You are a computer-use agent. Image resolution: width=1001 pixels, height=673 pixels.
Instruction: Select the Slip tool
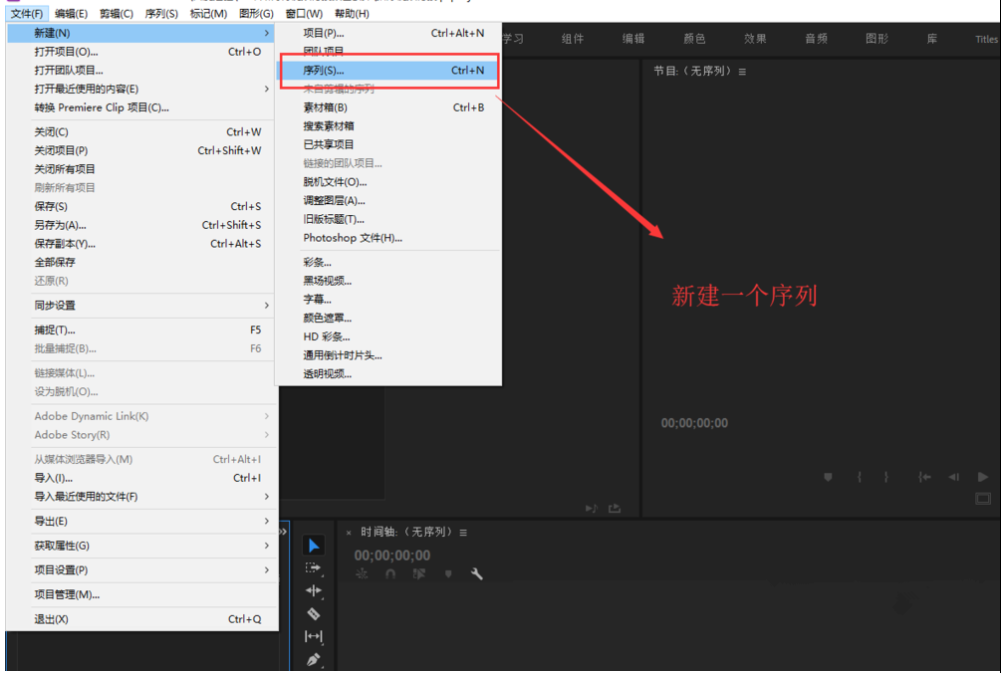coord(316,635)
